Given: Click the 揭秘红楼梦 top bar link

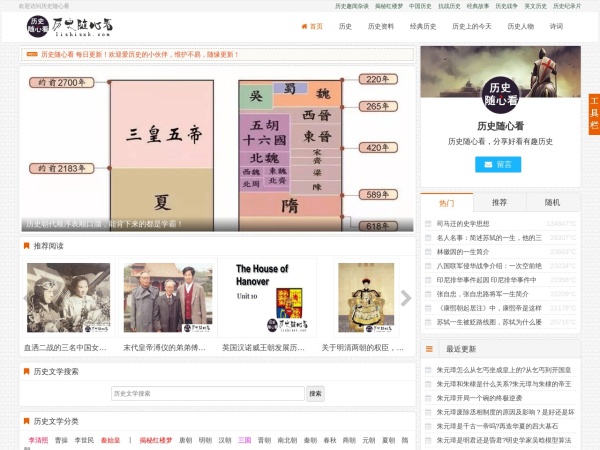Looking at the screenshot, I should pos(389,6).
